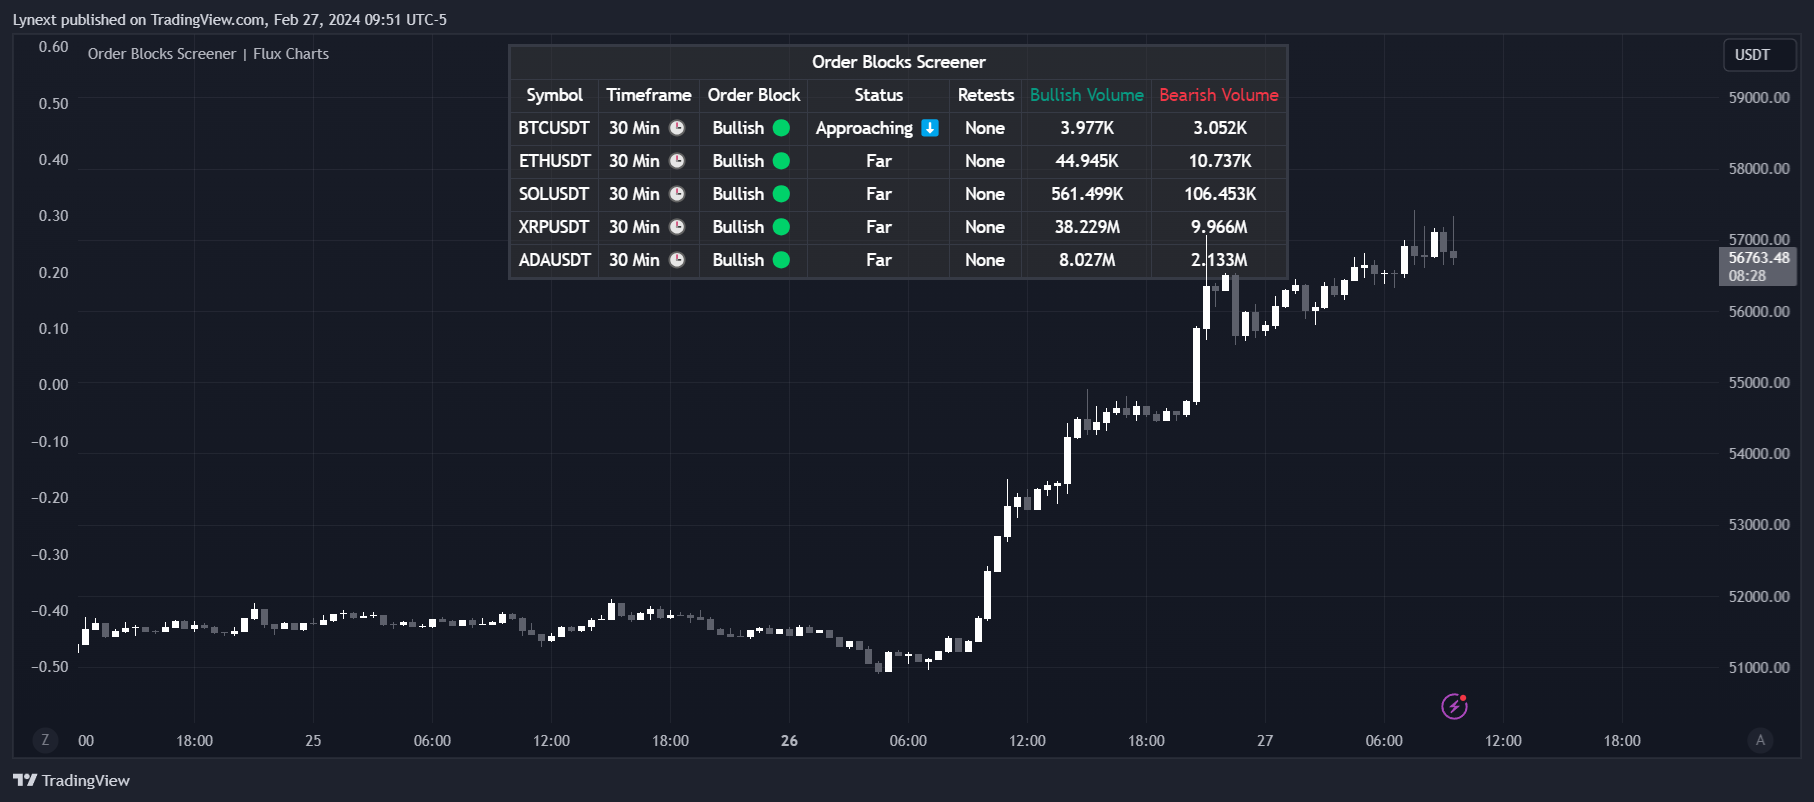Click the Order Blocks Screener indicator label
This screenshot has height=802, width=1814.
pyautogui.click(x=208, y=54)
